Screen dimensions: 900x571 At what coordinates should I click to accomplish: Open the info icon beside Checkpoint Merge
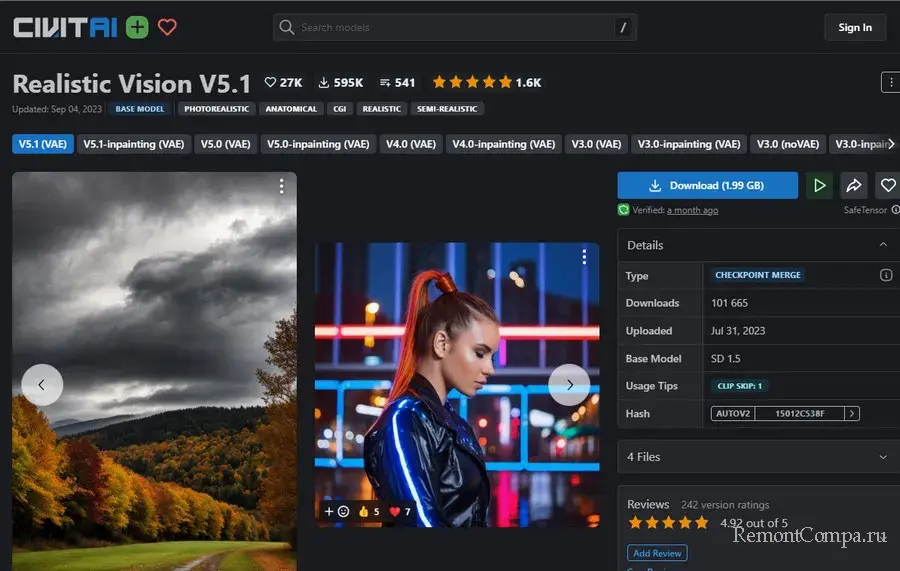tap(885, 275)
